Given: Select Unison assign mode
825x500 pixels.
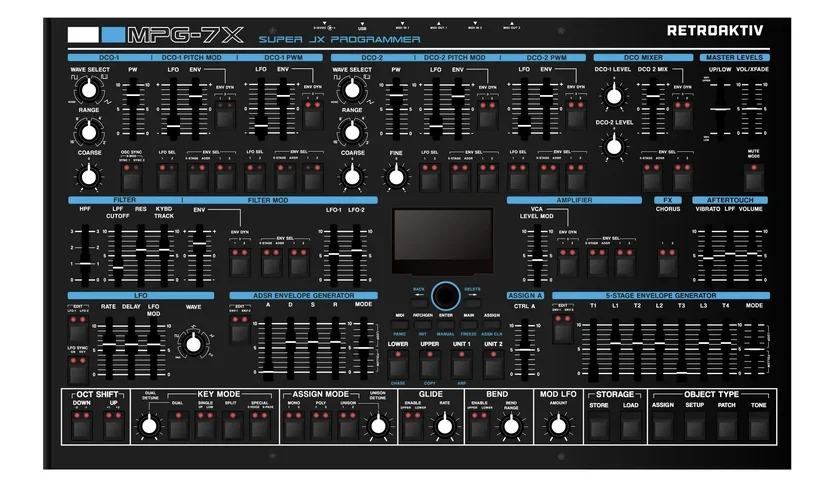Looking at the screenshot, I should [x=348, y=425].
